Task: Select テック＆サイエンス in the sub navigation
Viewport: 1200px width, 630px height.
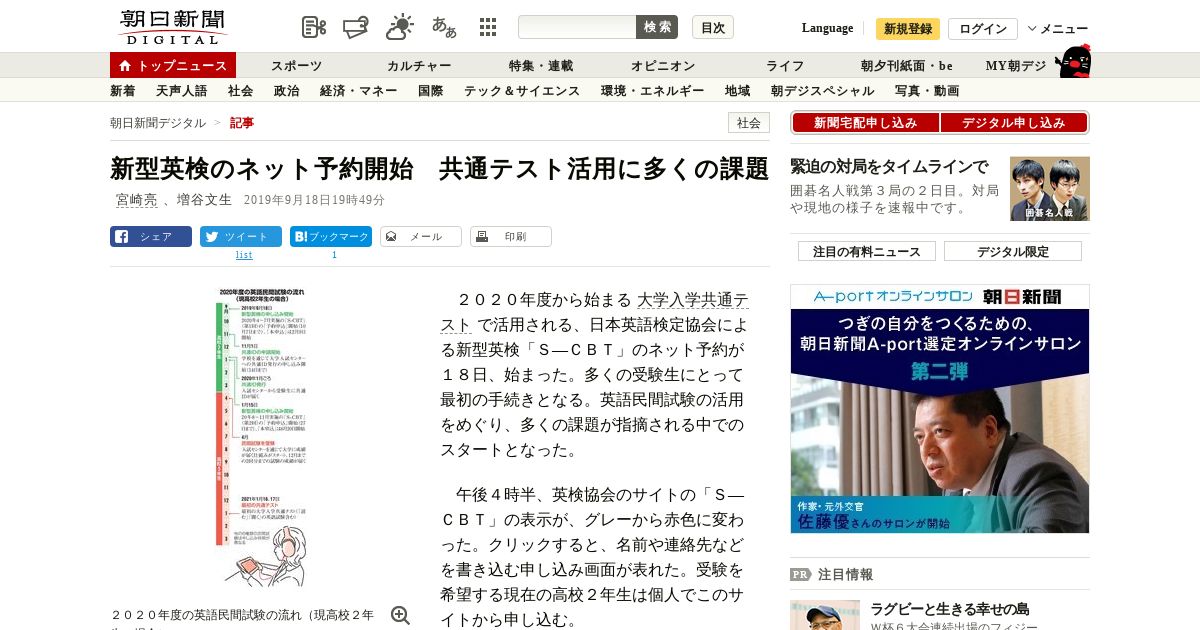Action: [x=522, y=91]
